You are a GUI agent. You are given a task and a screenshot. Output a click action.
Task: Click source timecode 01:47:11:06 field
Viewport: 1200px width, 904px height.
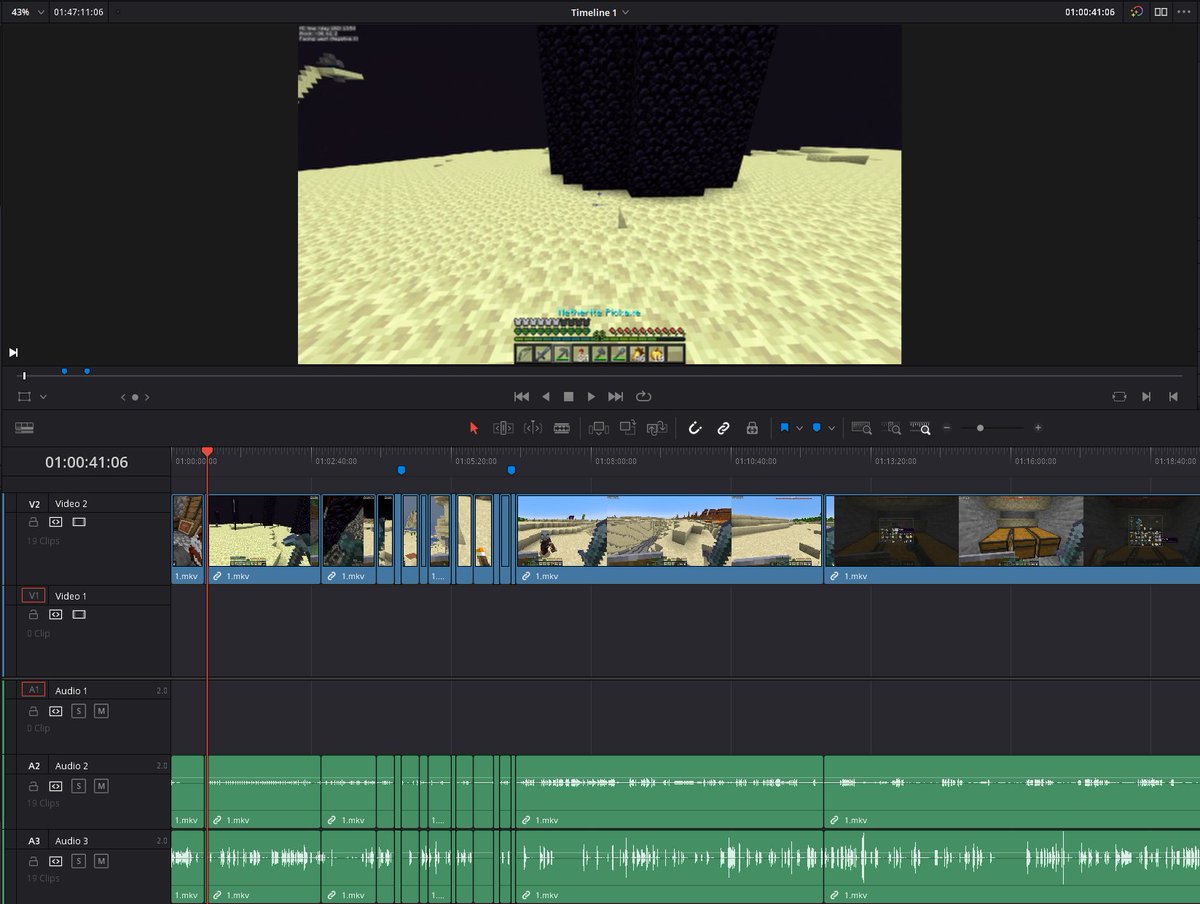(79, 12)
